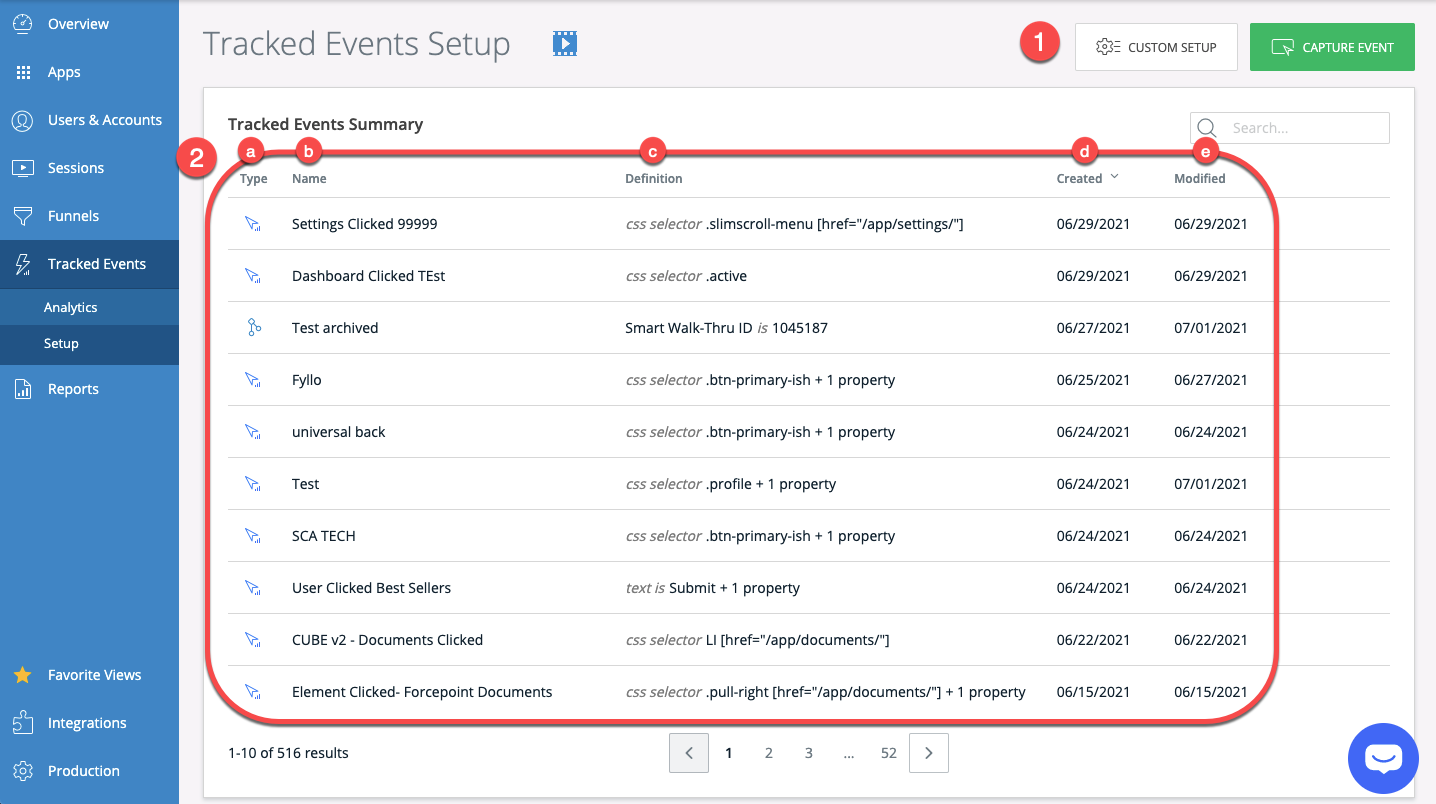Open Element Clicked- Forcepoint Documents event
The width and height of the screenshot is (1436, 804).
422,692
